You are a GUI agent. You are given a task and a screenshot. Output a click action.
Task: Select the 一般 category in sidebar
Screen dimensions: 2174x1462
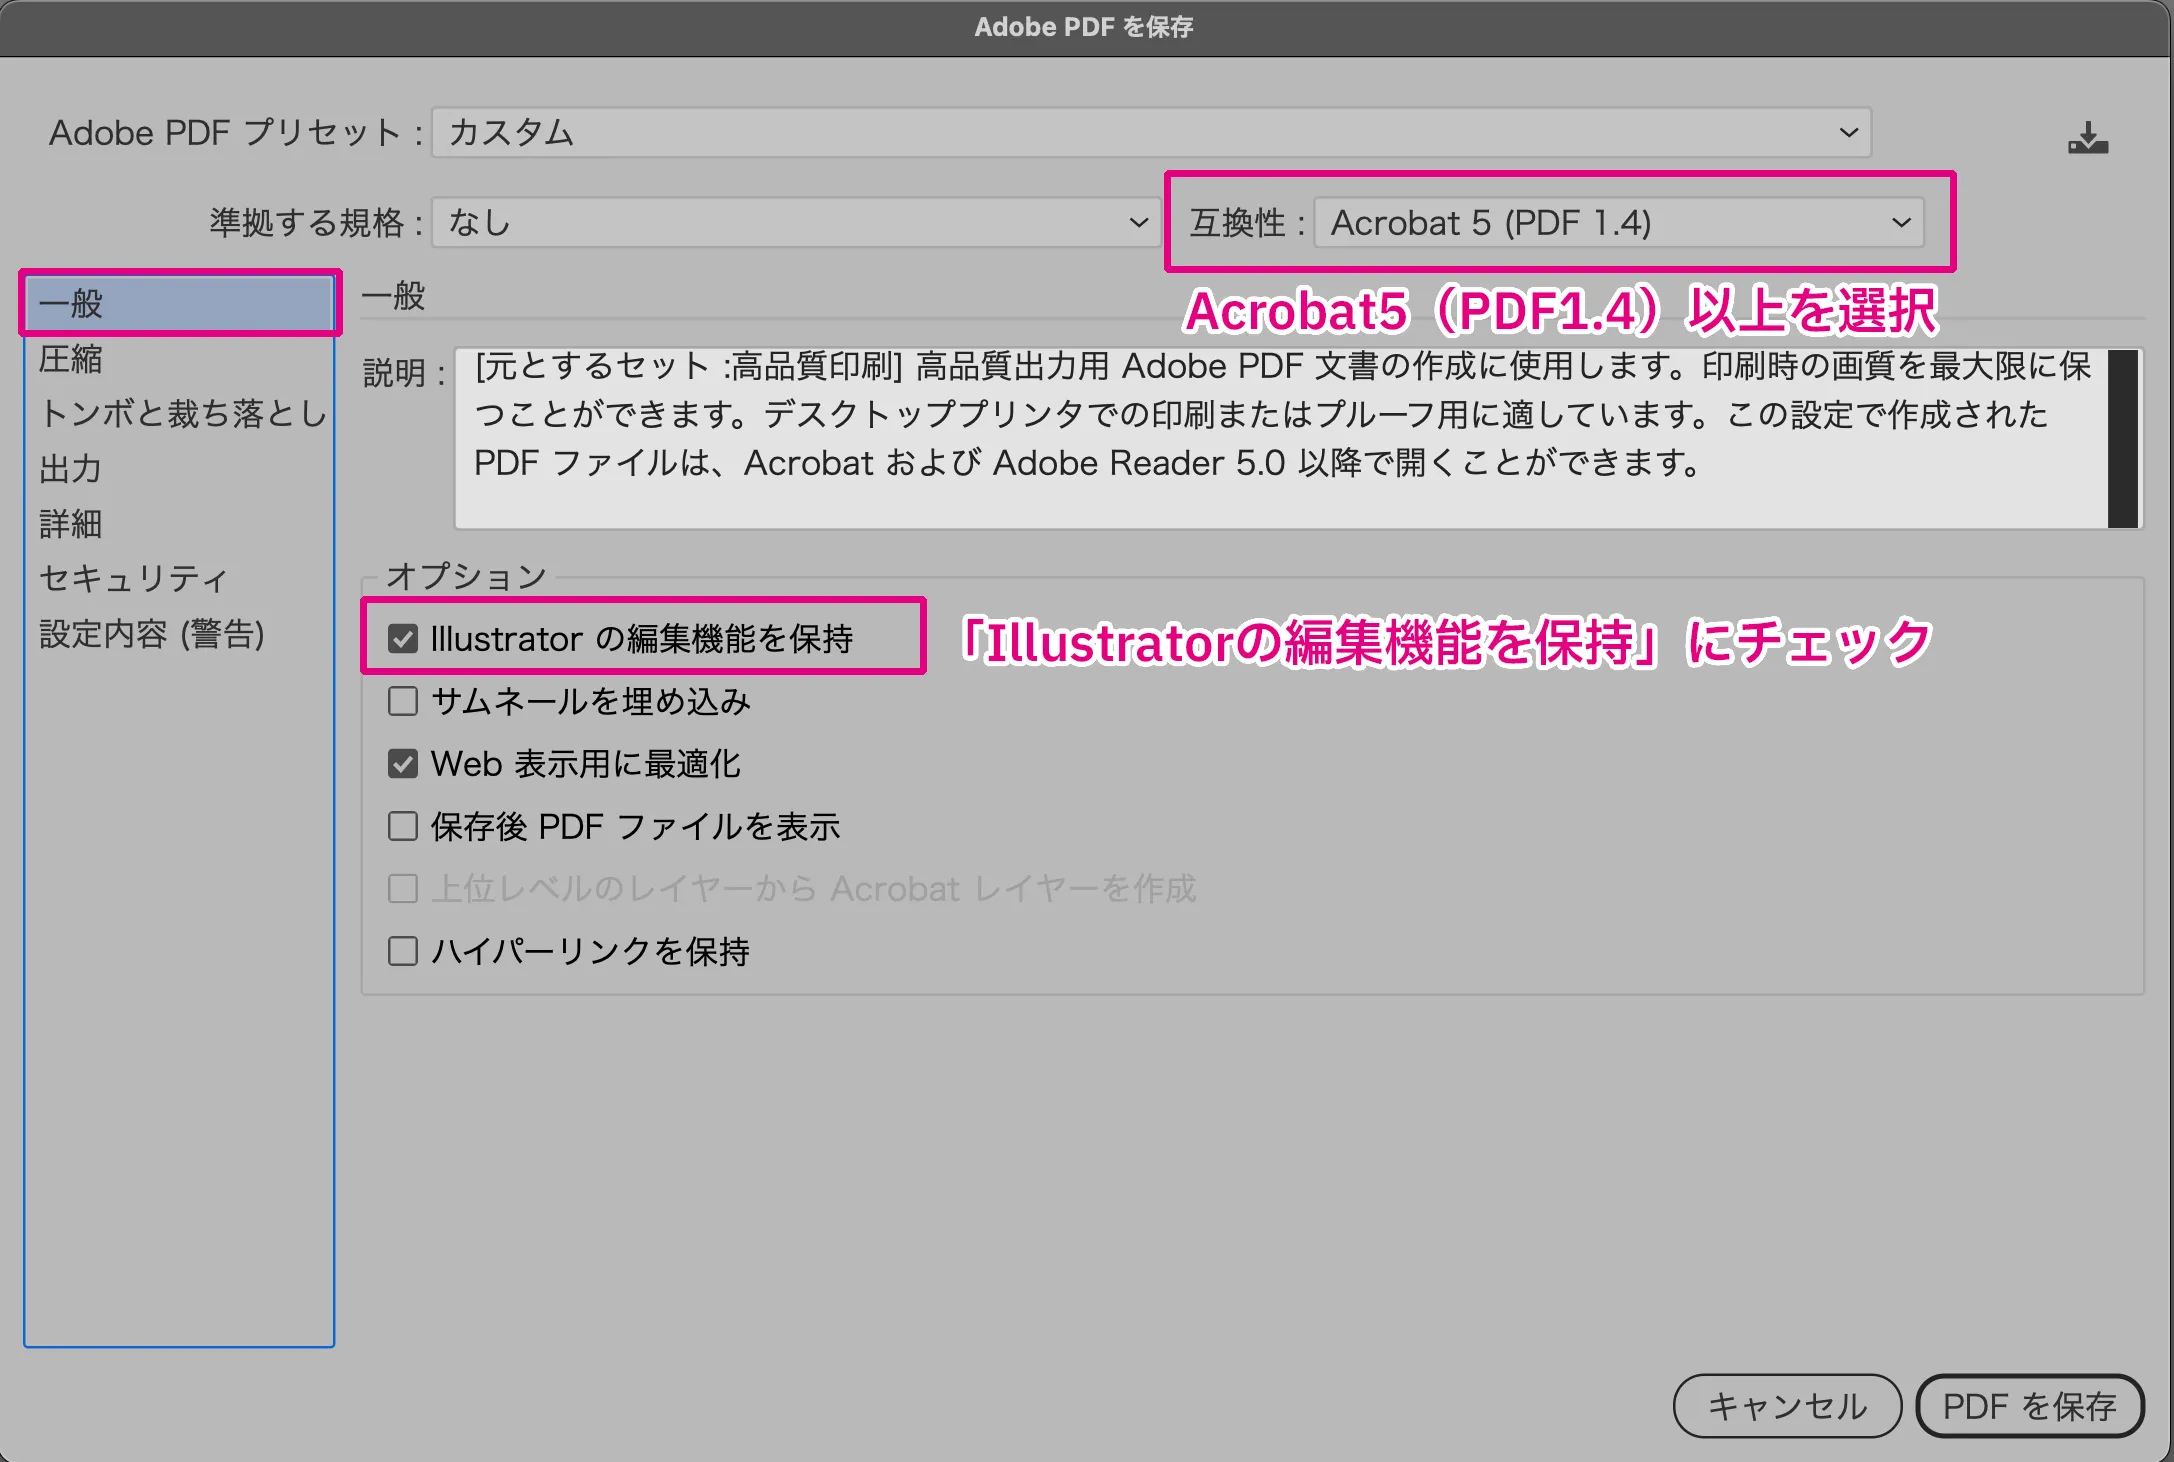pyautogui.click(x=179, y=303)
